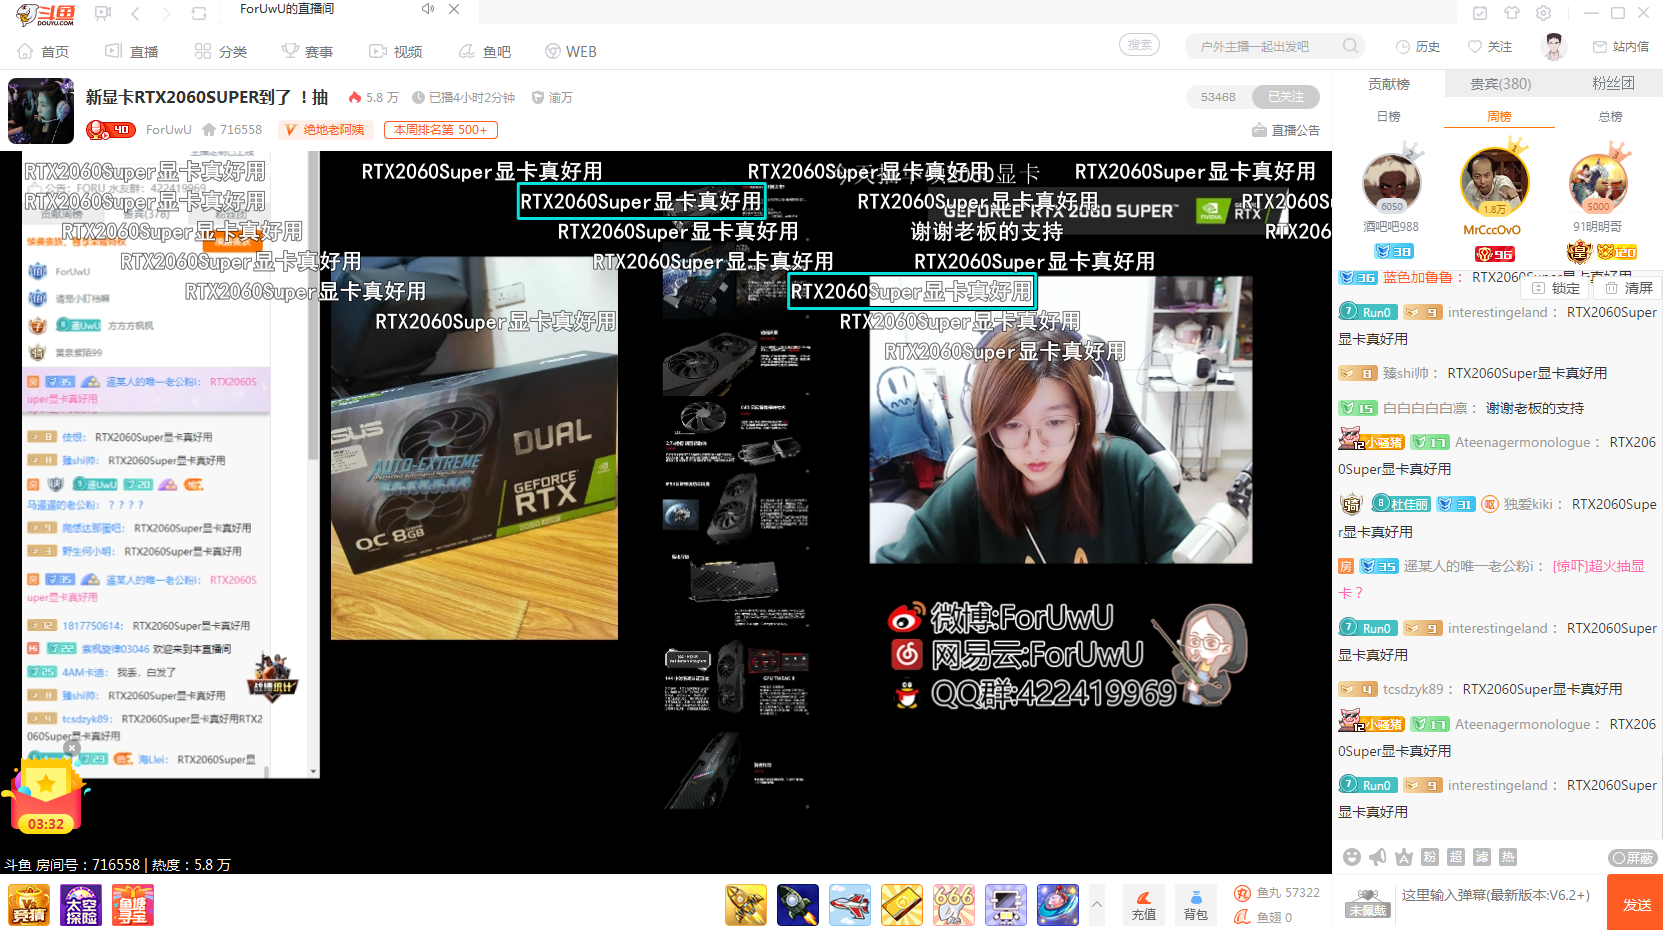The height and width of the screenshot is (930, 1663).
Task: Click the forward navigation arrow
Action: coord(166,13)
